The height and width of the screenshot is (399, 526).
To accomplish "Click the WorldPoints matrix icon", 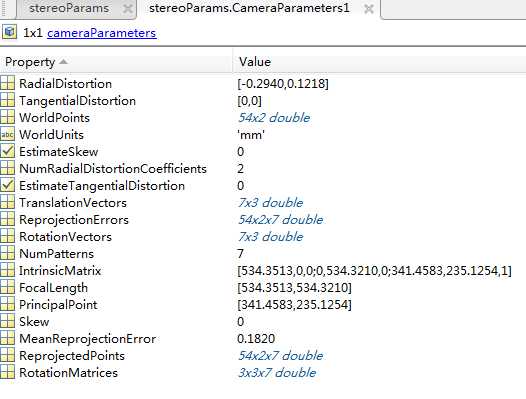I will tap(7, 117).
